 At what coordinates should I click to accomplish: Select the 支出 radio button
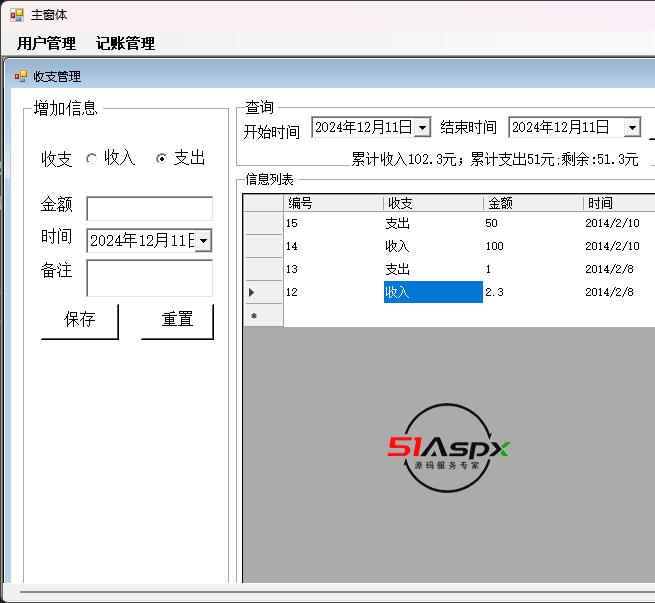point(161,158)
